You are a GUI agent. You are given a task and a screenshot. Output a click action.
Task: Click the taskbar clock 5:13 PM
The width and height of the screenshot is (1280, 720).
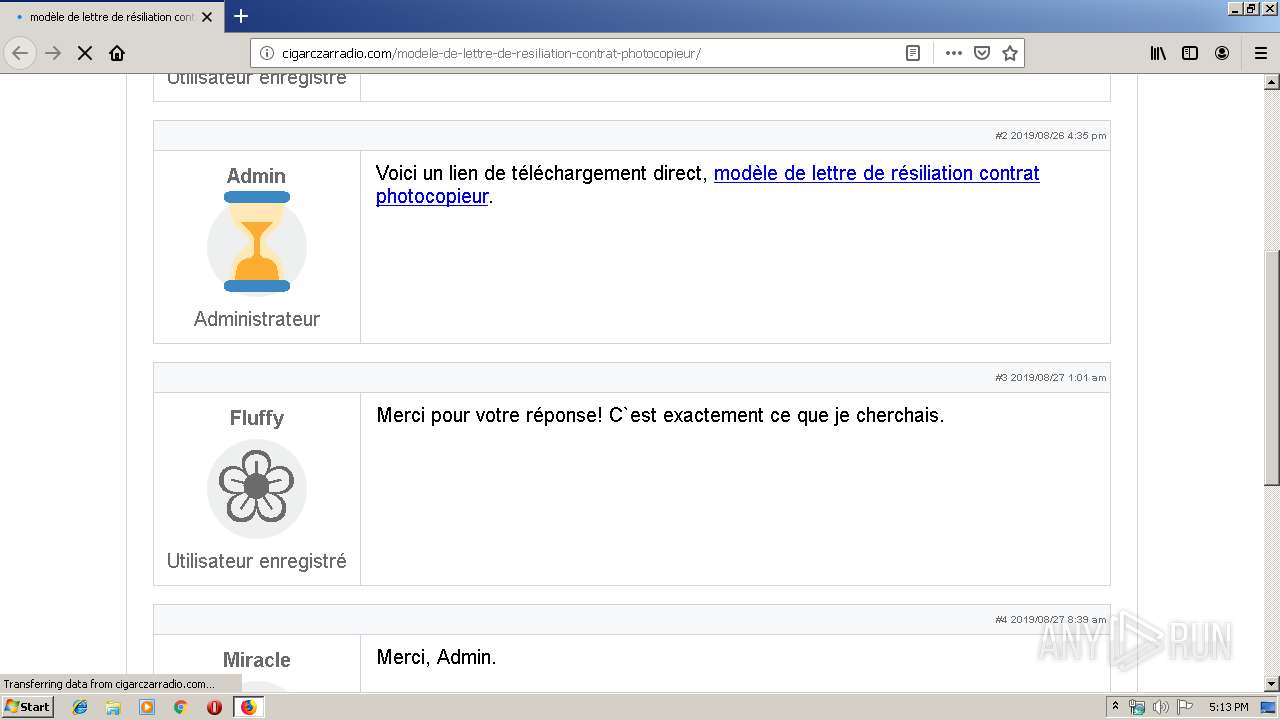pos(1228,707)
